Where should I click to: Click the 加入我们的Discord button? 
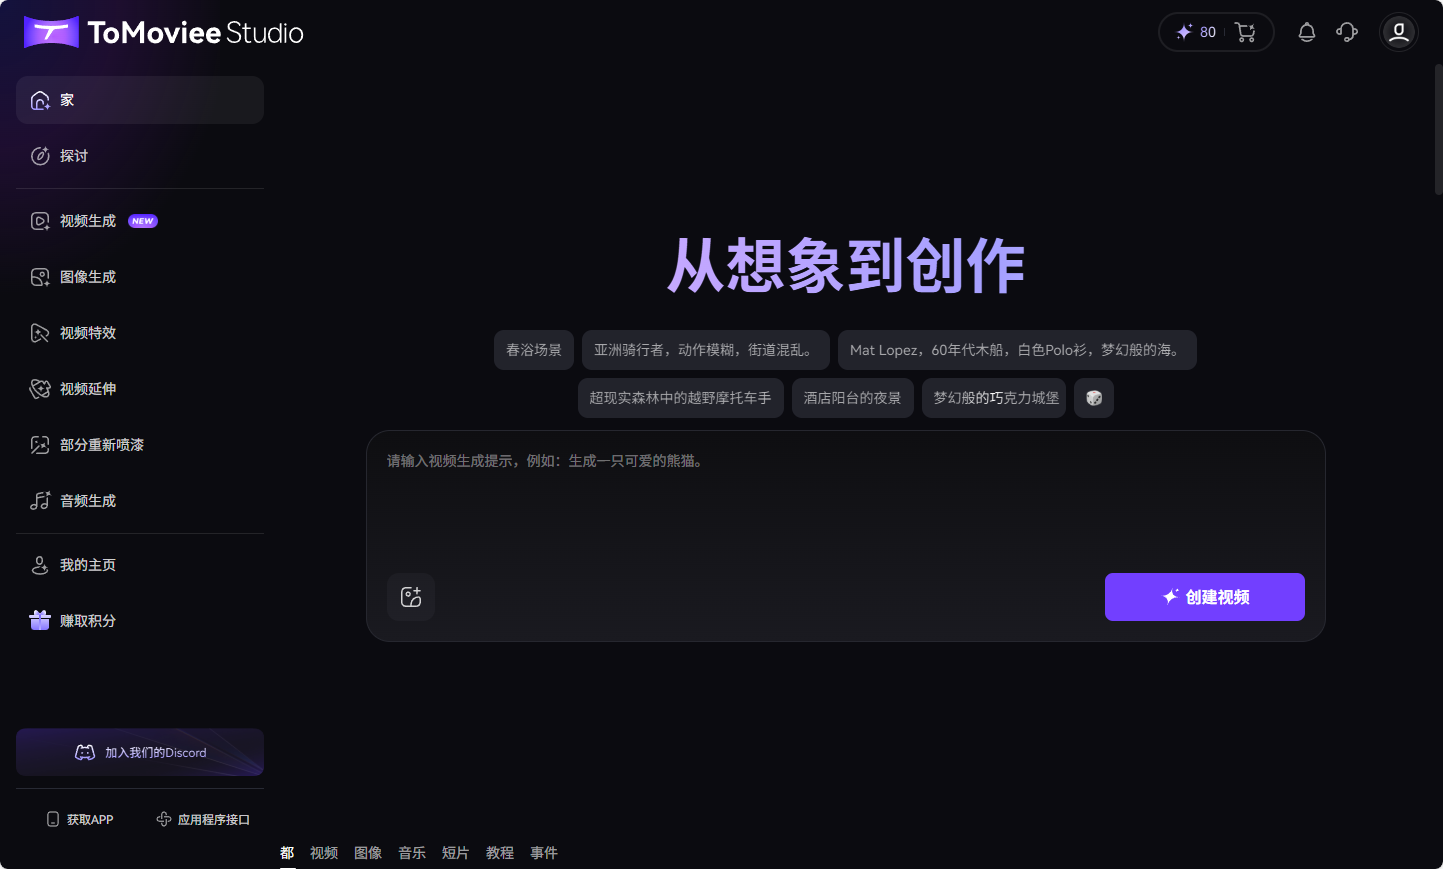139,752
